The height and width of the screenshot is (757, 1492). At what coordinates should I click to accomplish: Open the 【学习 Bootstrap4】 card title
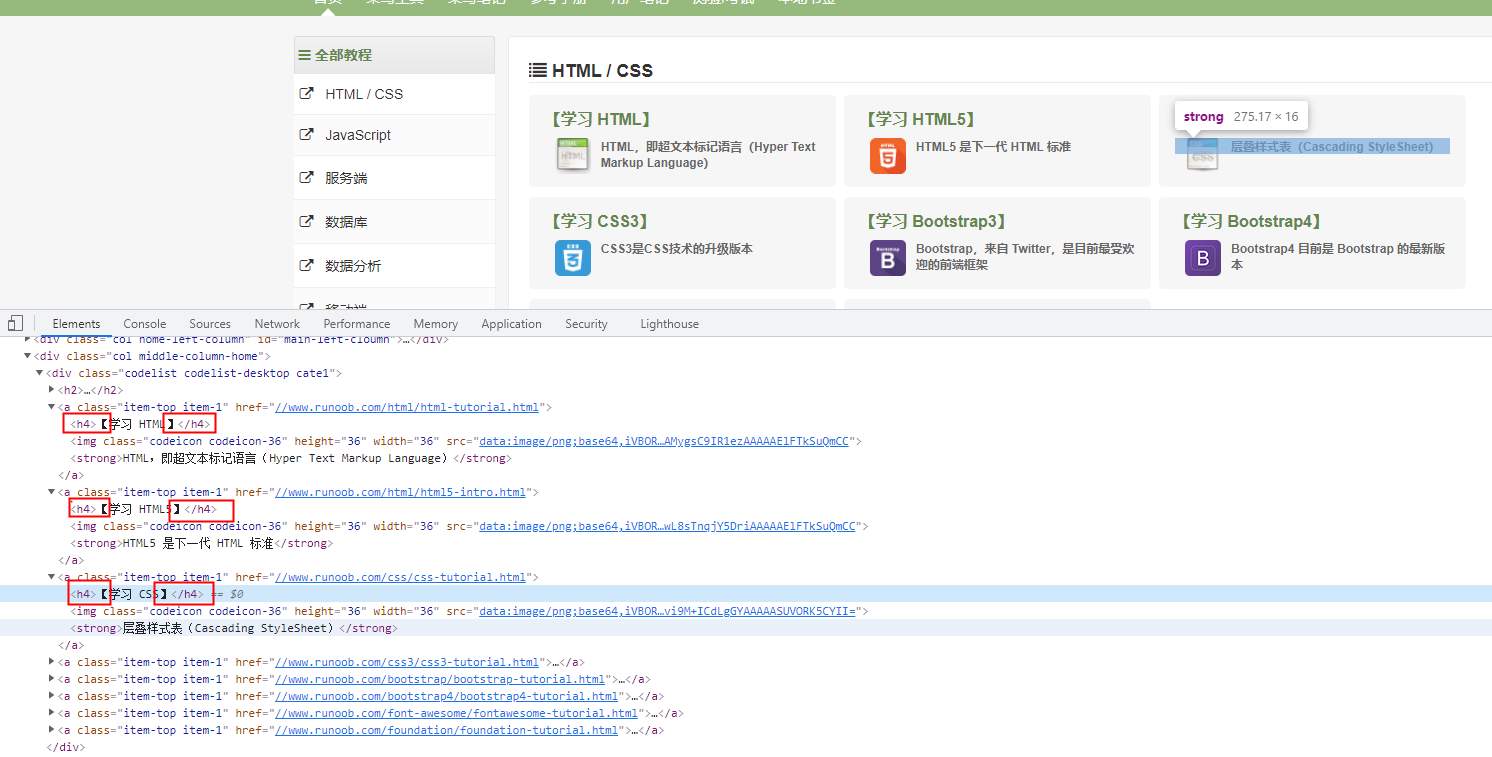tap(1251, 221)
